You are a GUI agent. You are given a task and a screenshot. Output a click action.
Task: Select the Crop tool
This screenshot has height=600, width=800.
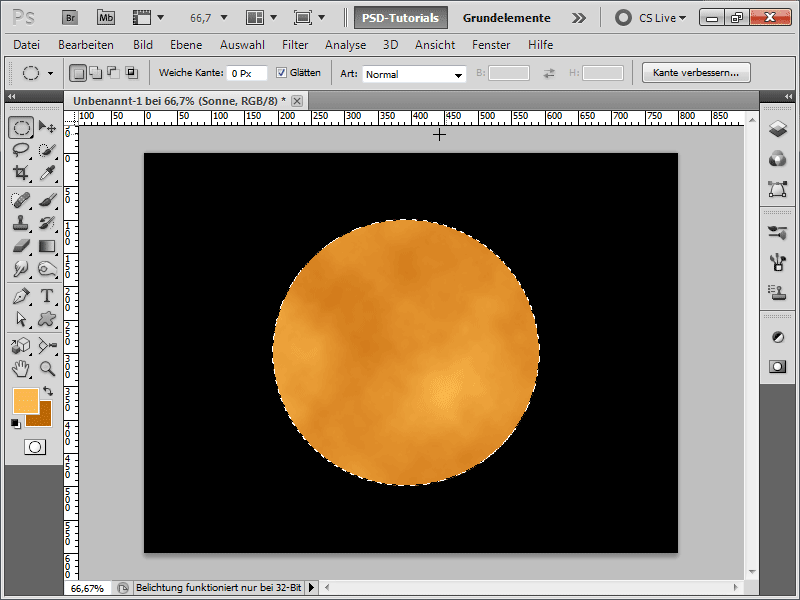coord(21,173)
